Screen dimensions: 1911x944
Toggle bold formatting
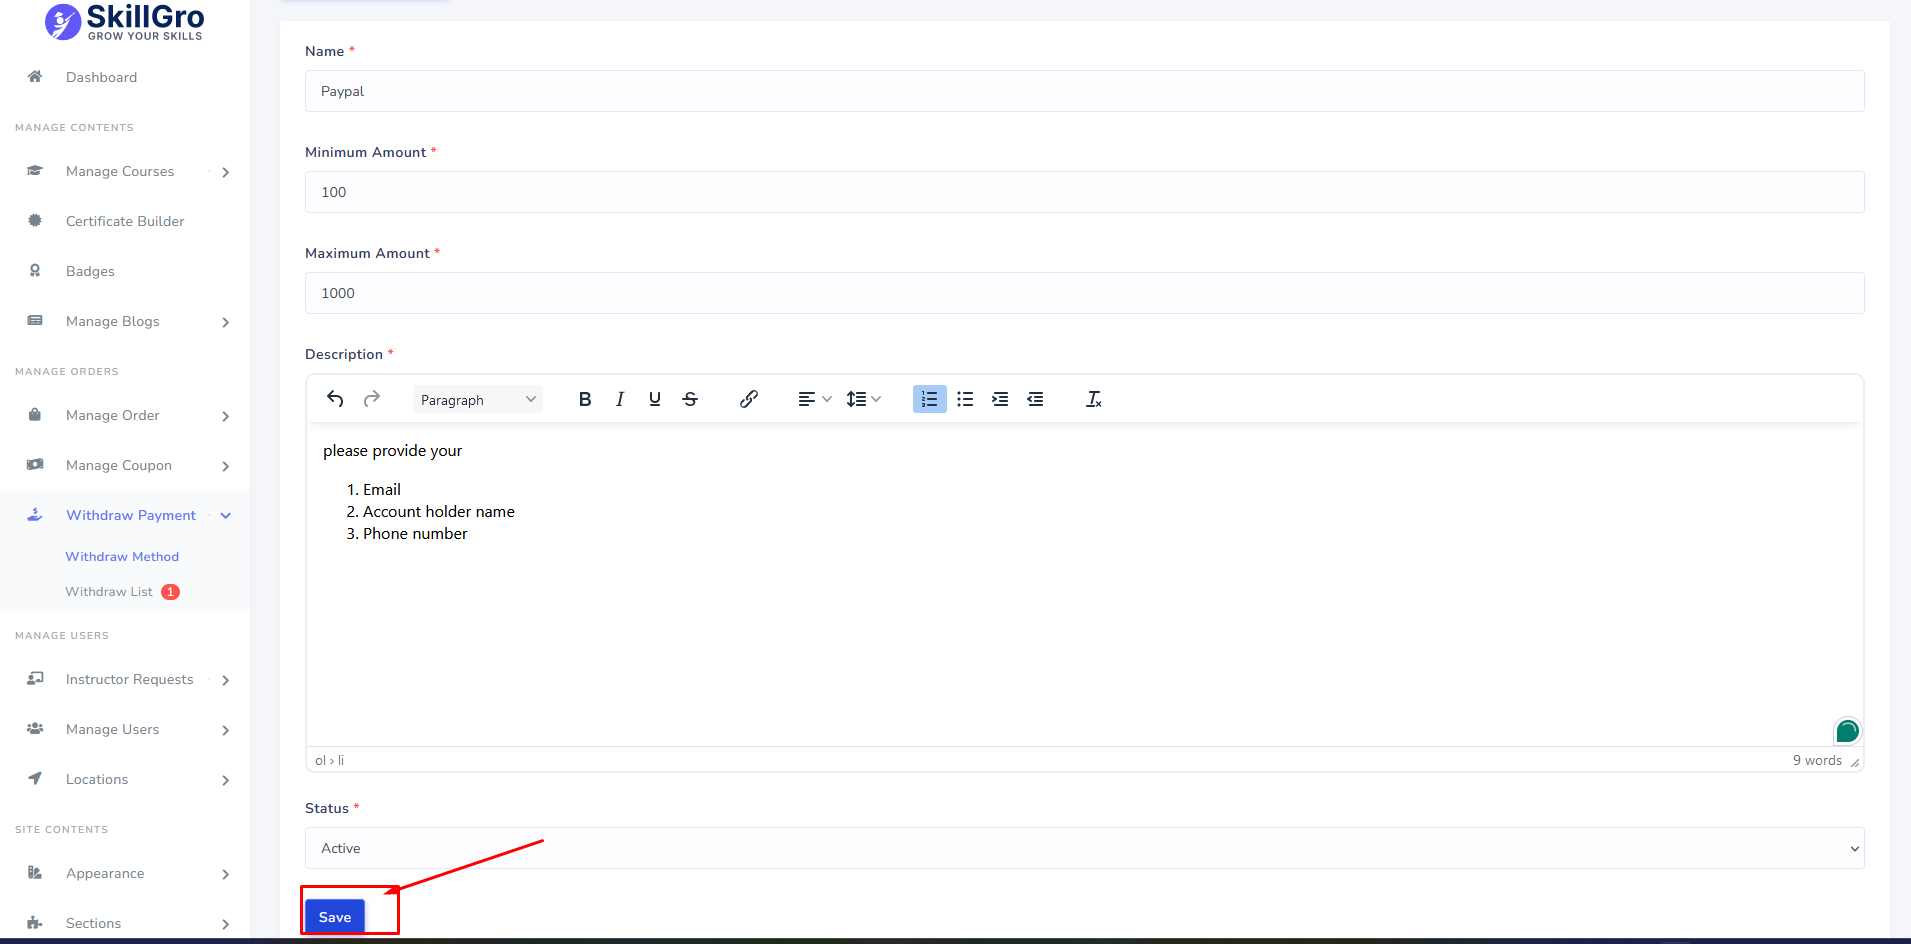click(585, 399)
